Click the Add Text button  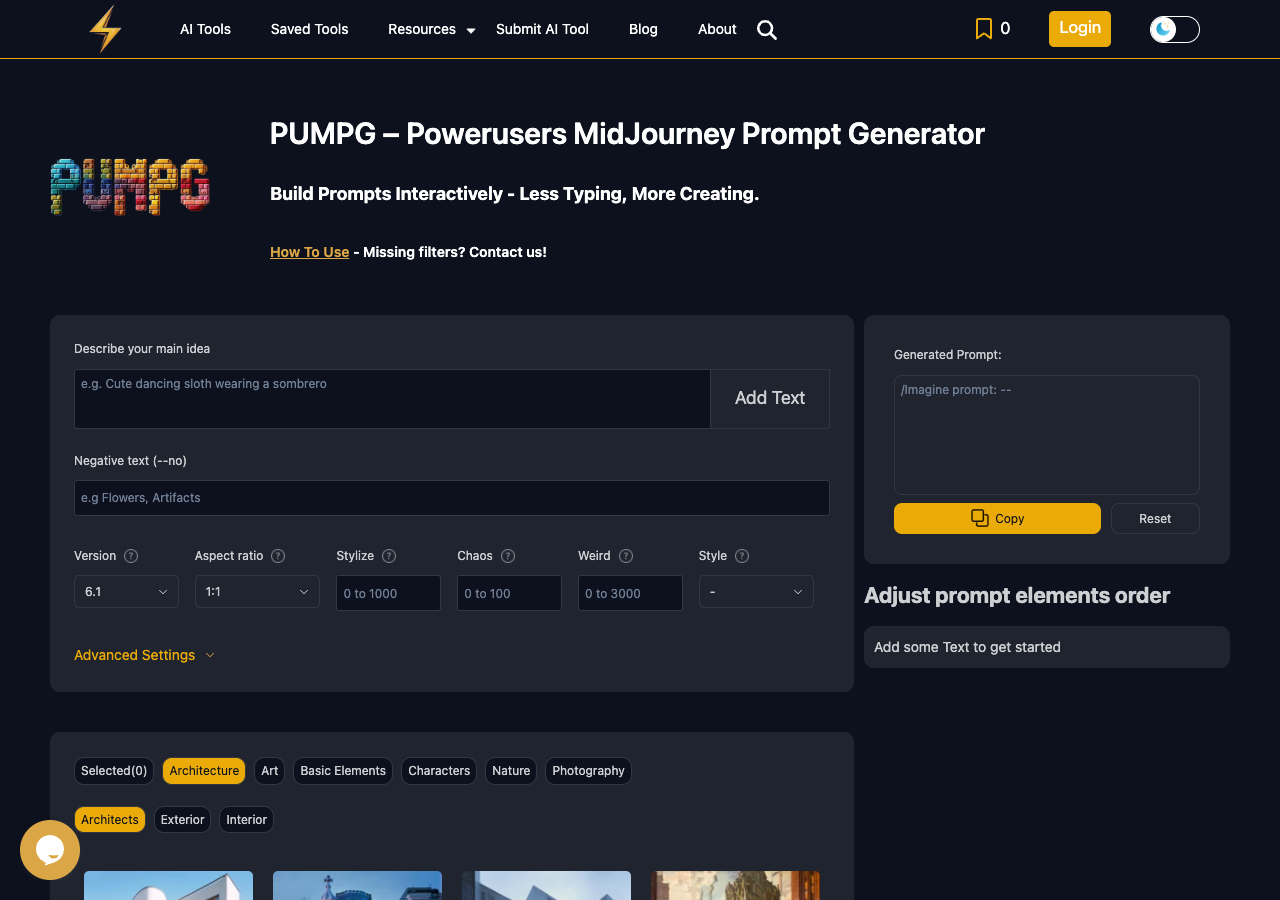tap(770, 398)
